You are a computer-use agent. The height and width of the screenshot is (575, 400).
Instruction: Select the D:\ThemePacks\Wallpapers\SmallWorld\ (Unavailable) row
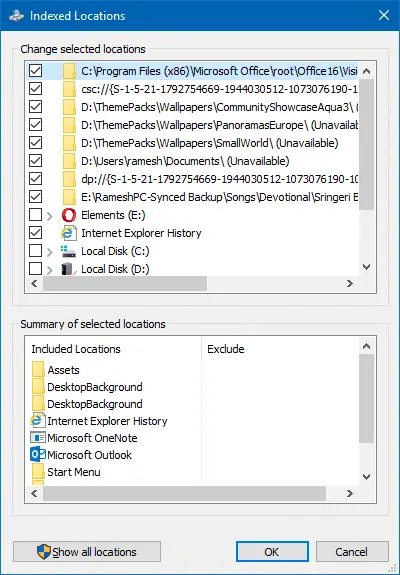210,143
